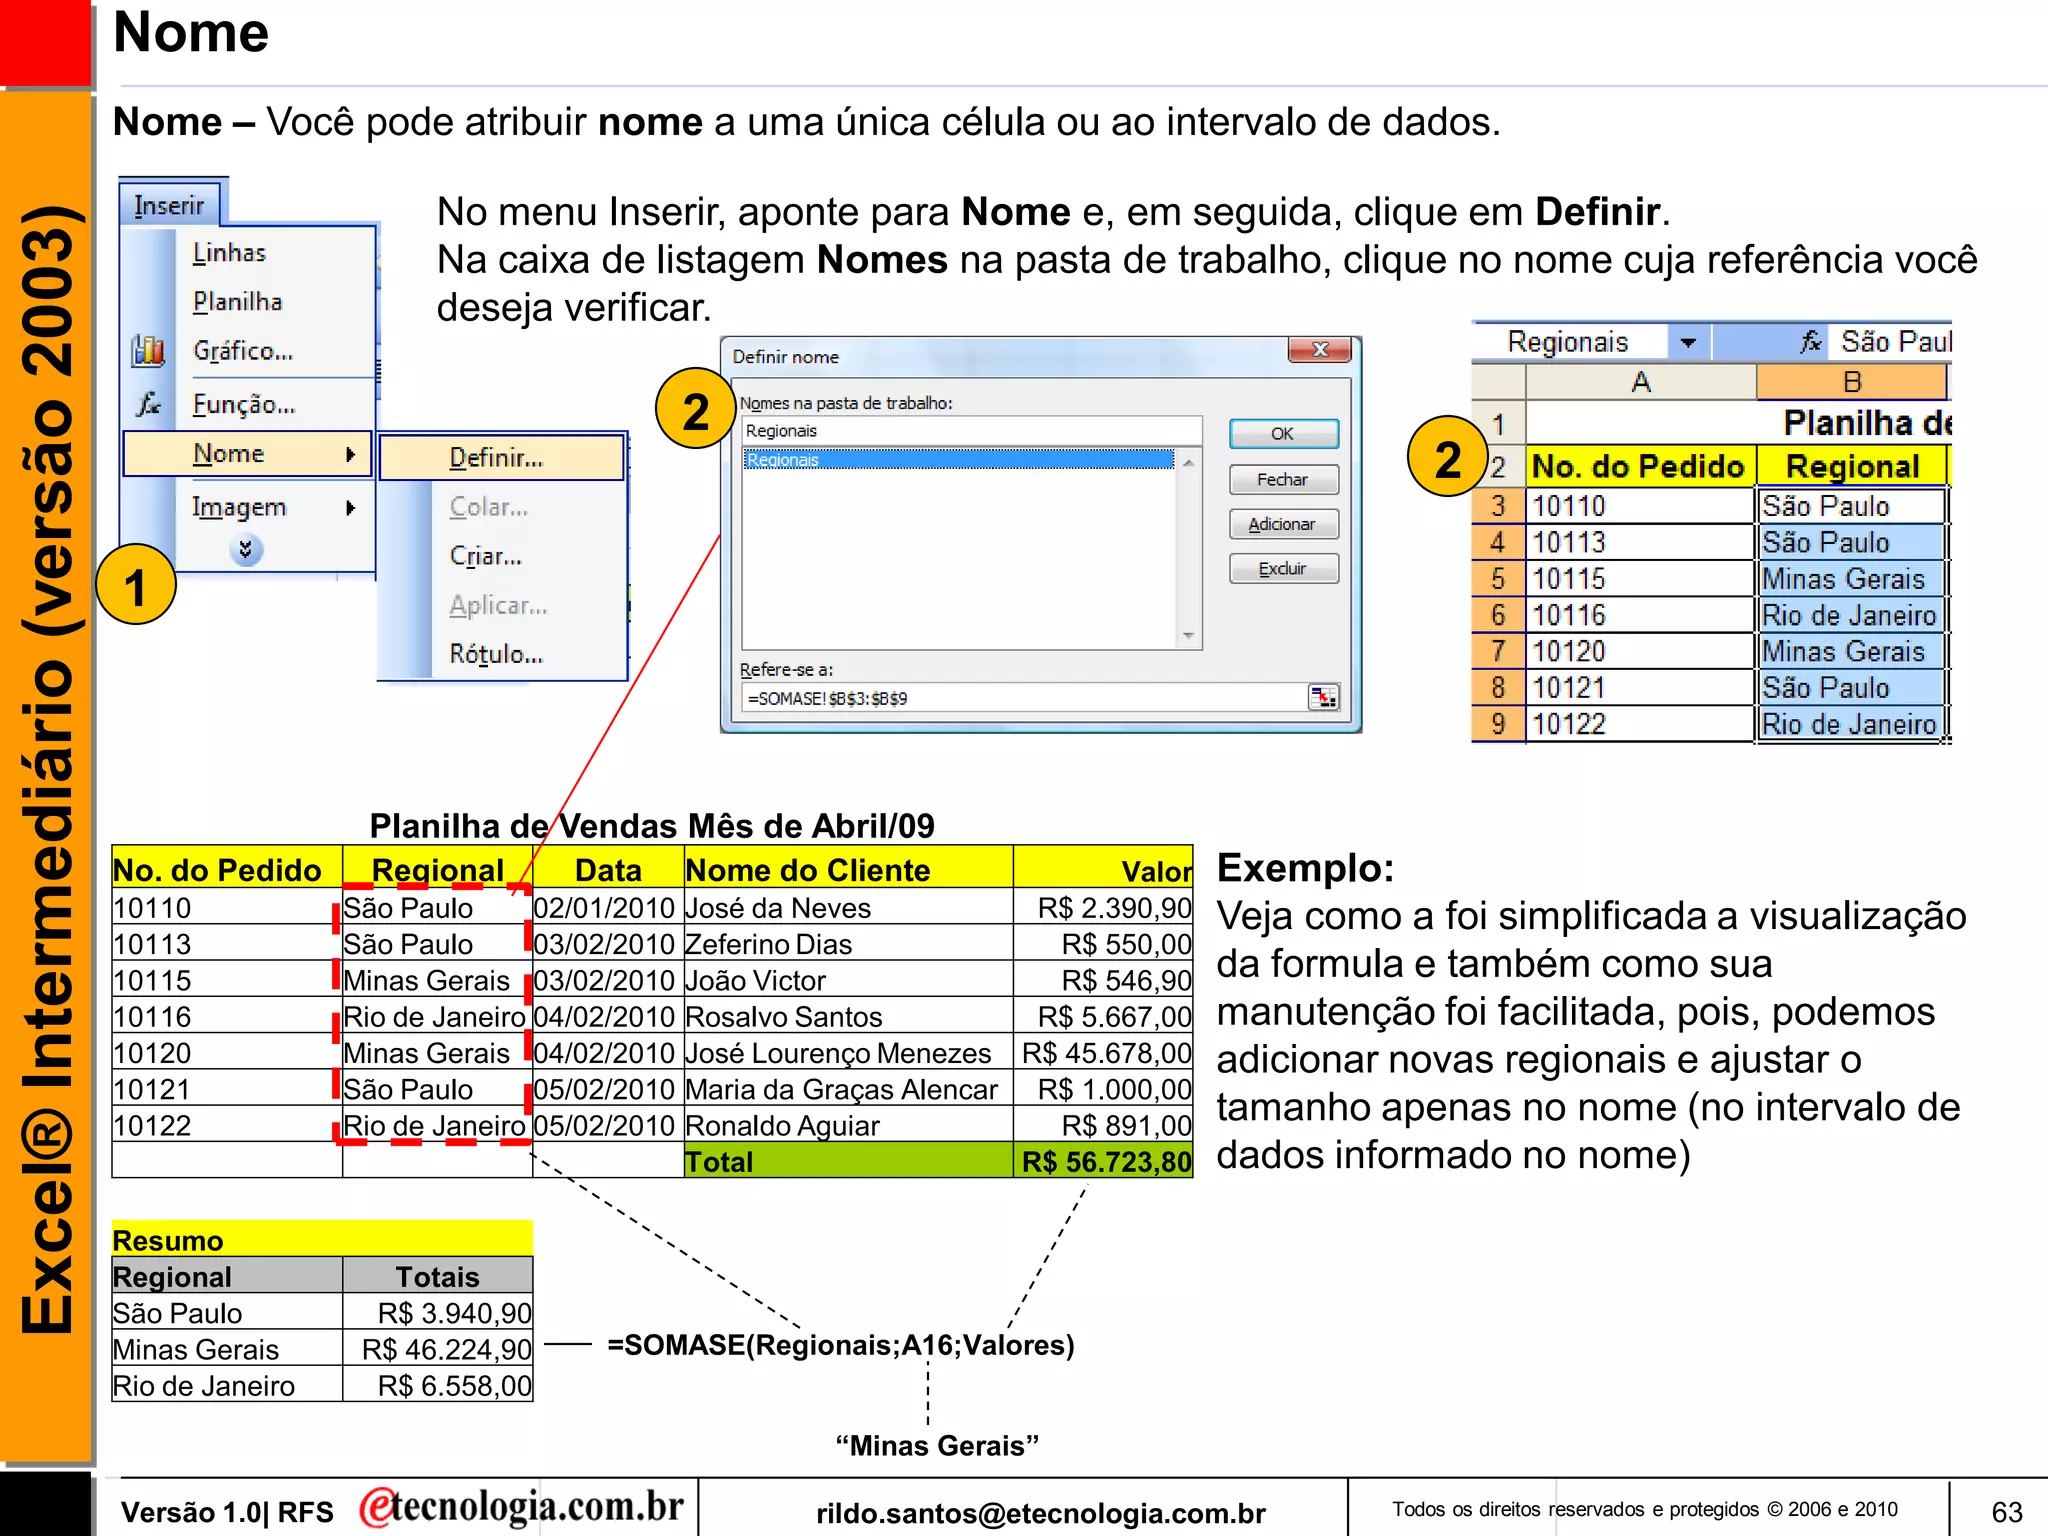Expand Nome submenu arrow
The width and height of the screenshot is (2048, 1536).
point(350,454)
